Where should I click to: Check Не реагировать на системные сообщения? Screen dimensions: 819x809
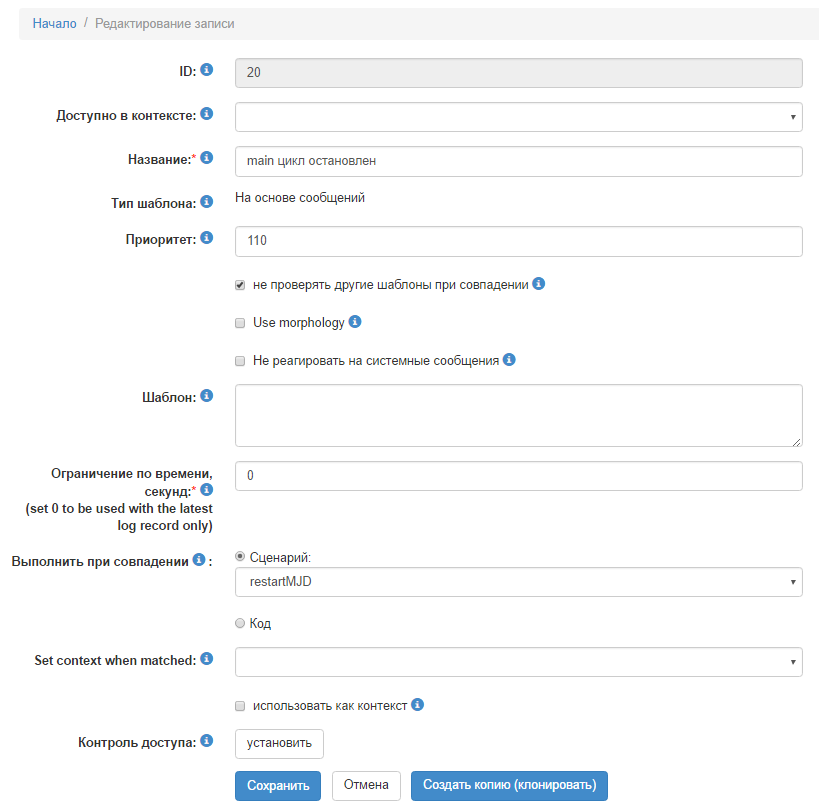(239, 360)
